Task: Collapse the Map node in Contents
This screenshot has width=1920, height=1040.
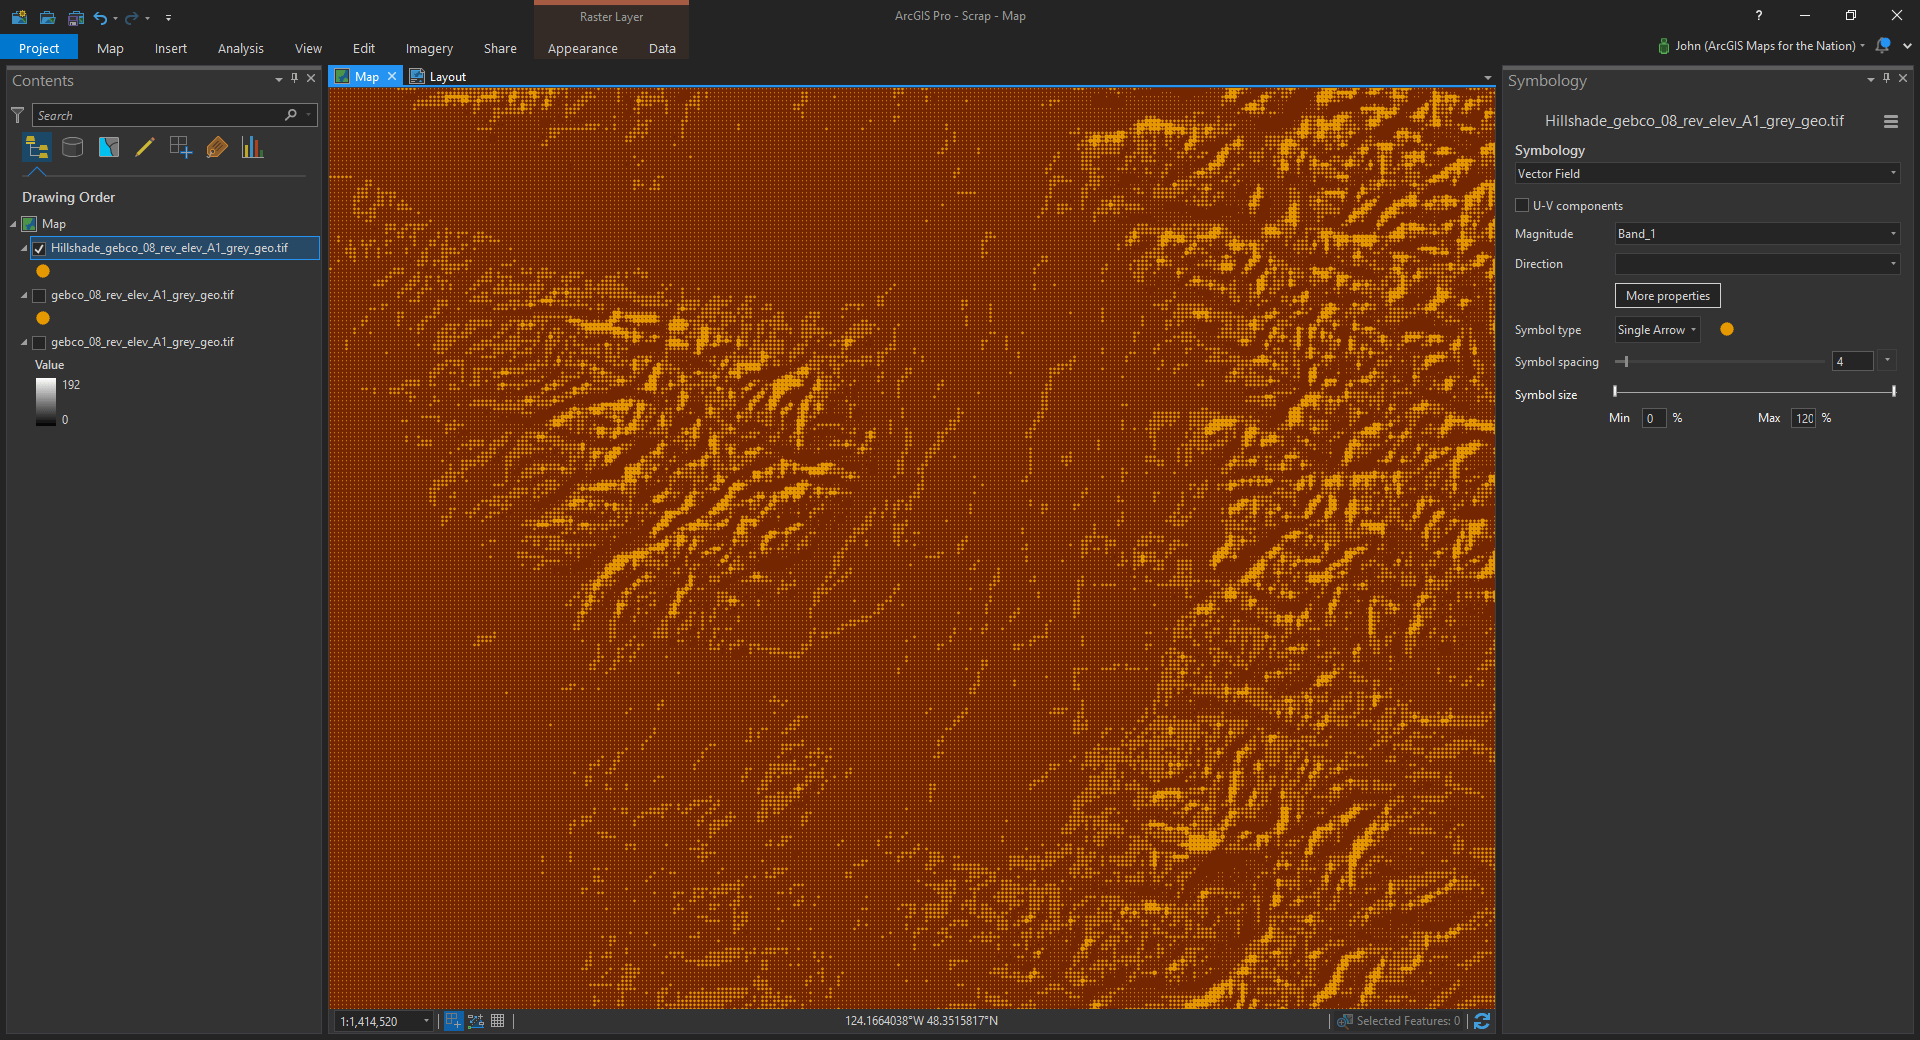Action: (x=13, y=224)
